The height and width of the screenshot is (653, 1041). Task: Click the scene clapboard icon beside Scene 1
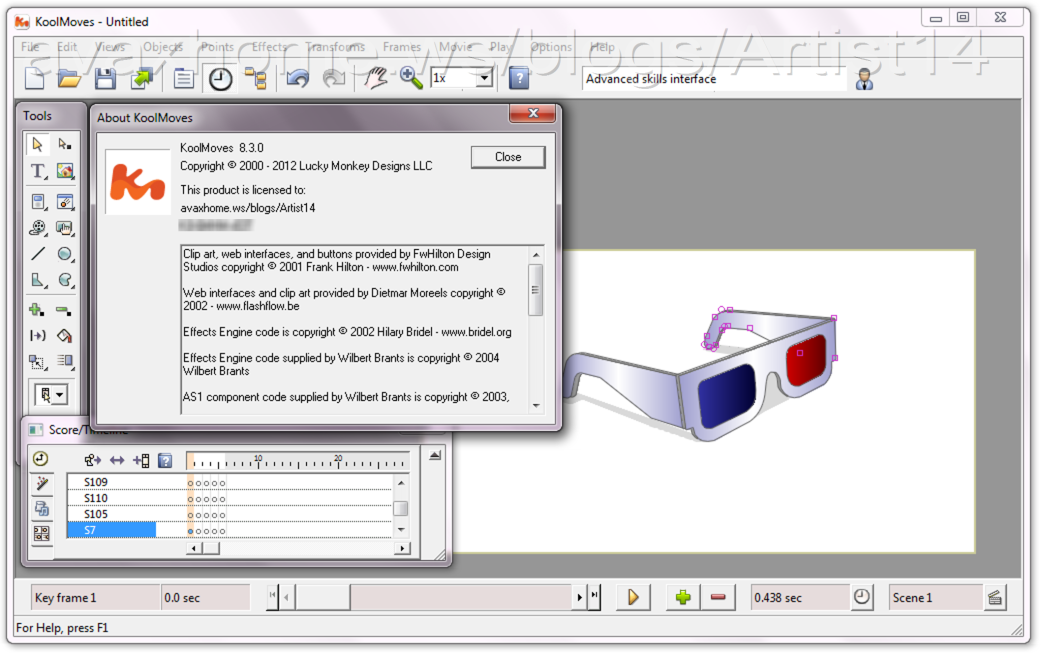click(995, 597)
